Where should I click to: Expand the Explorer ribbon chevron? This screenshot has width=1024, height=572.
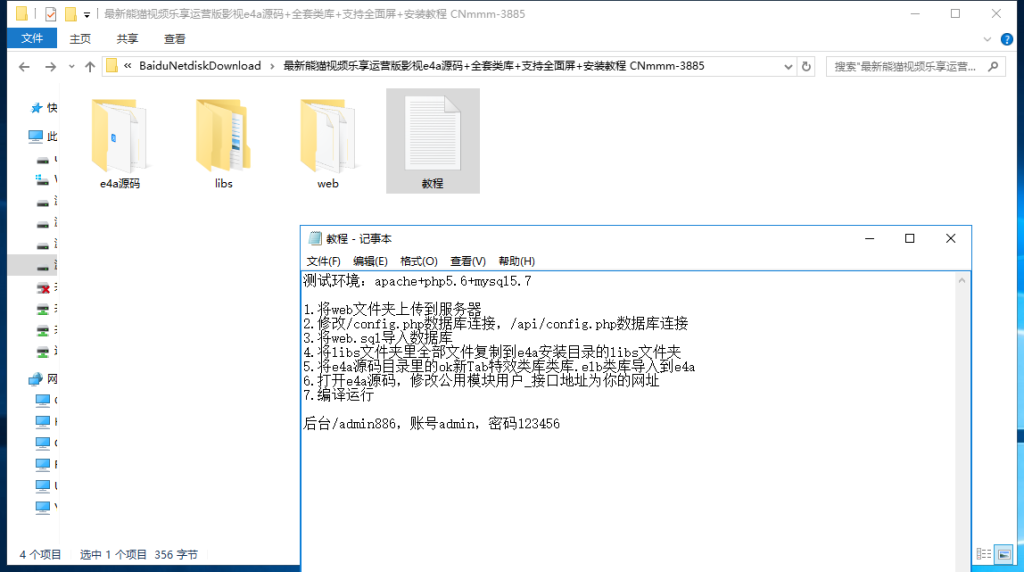[987, 39]
